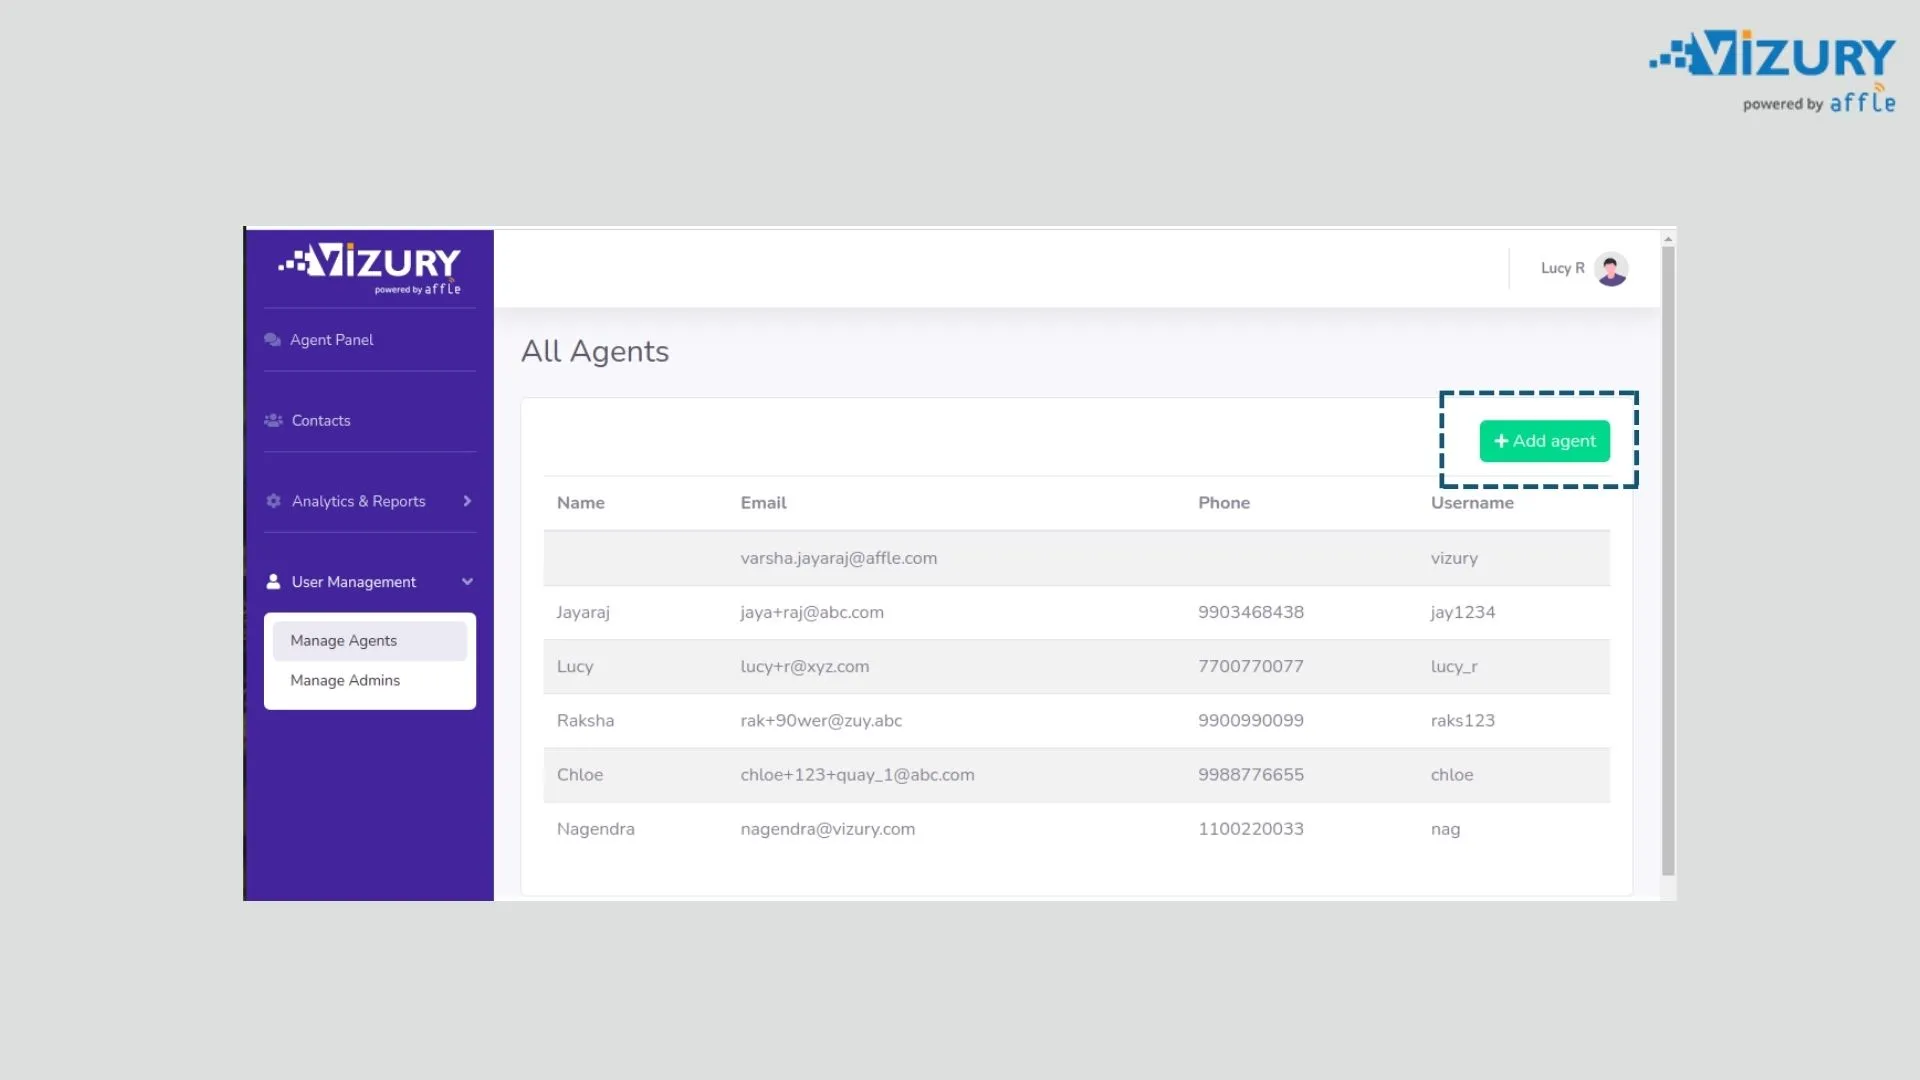1920x1080 pixels.
Task: Click email lucy+r@xyz.com
Action: (x=805, y=666)
